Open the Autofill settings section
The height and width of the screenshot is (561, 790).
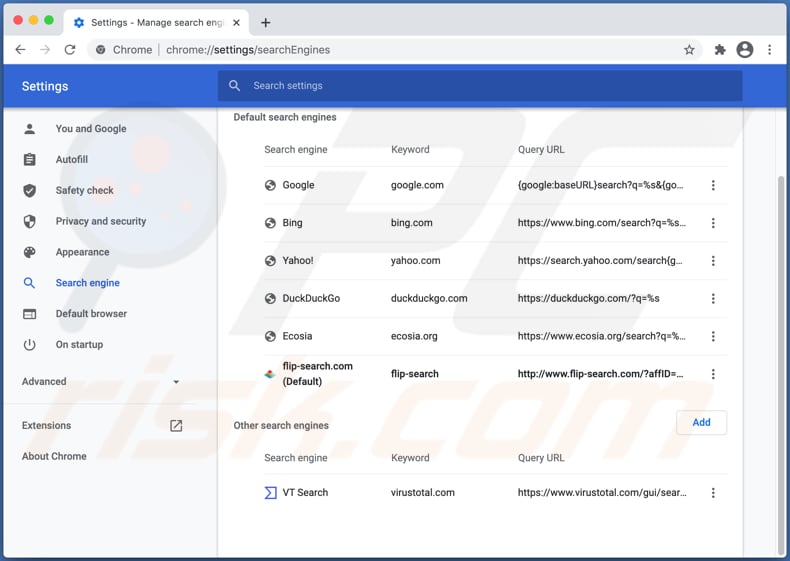point(72,159)
